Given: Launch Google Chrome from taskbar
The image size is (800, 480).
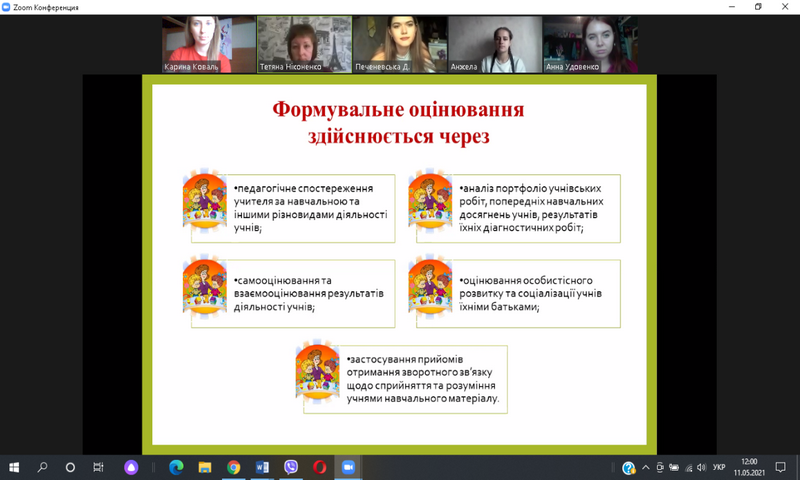Looking at the screenshot, I should (x=234, y=467).
